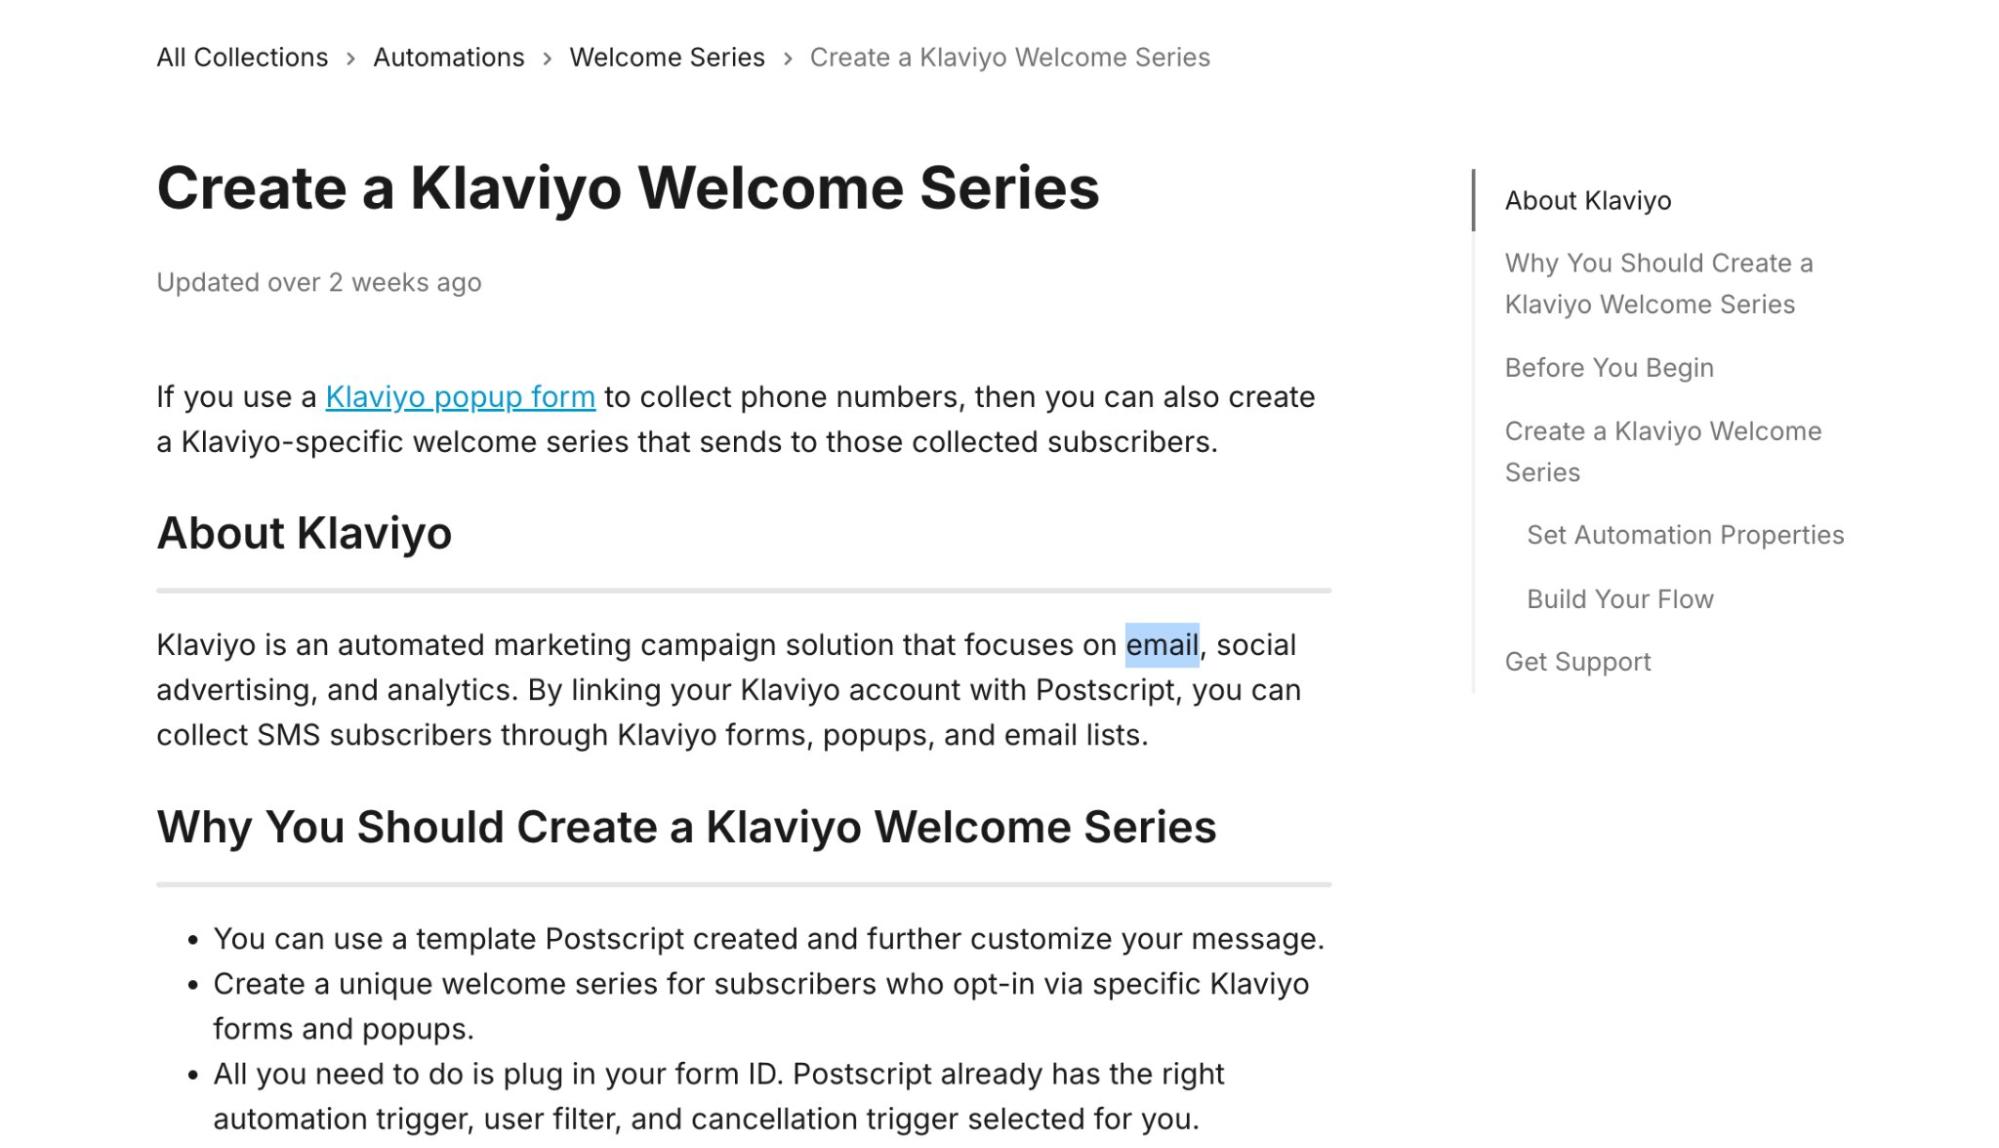Open Get Support in table of contents
Screen dimensions: 1999x1148
coord(1578,661)
